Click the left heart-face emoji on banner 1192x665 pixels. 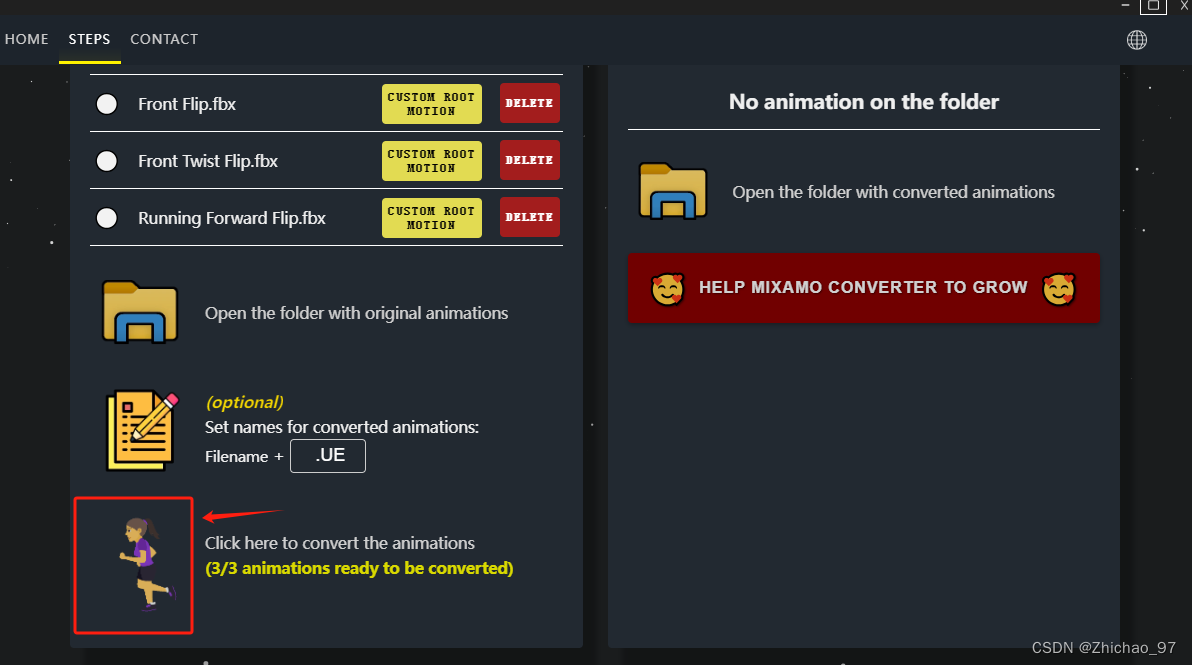pyautogui.click(x=667, y=289)
